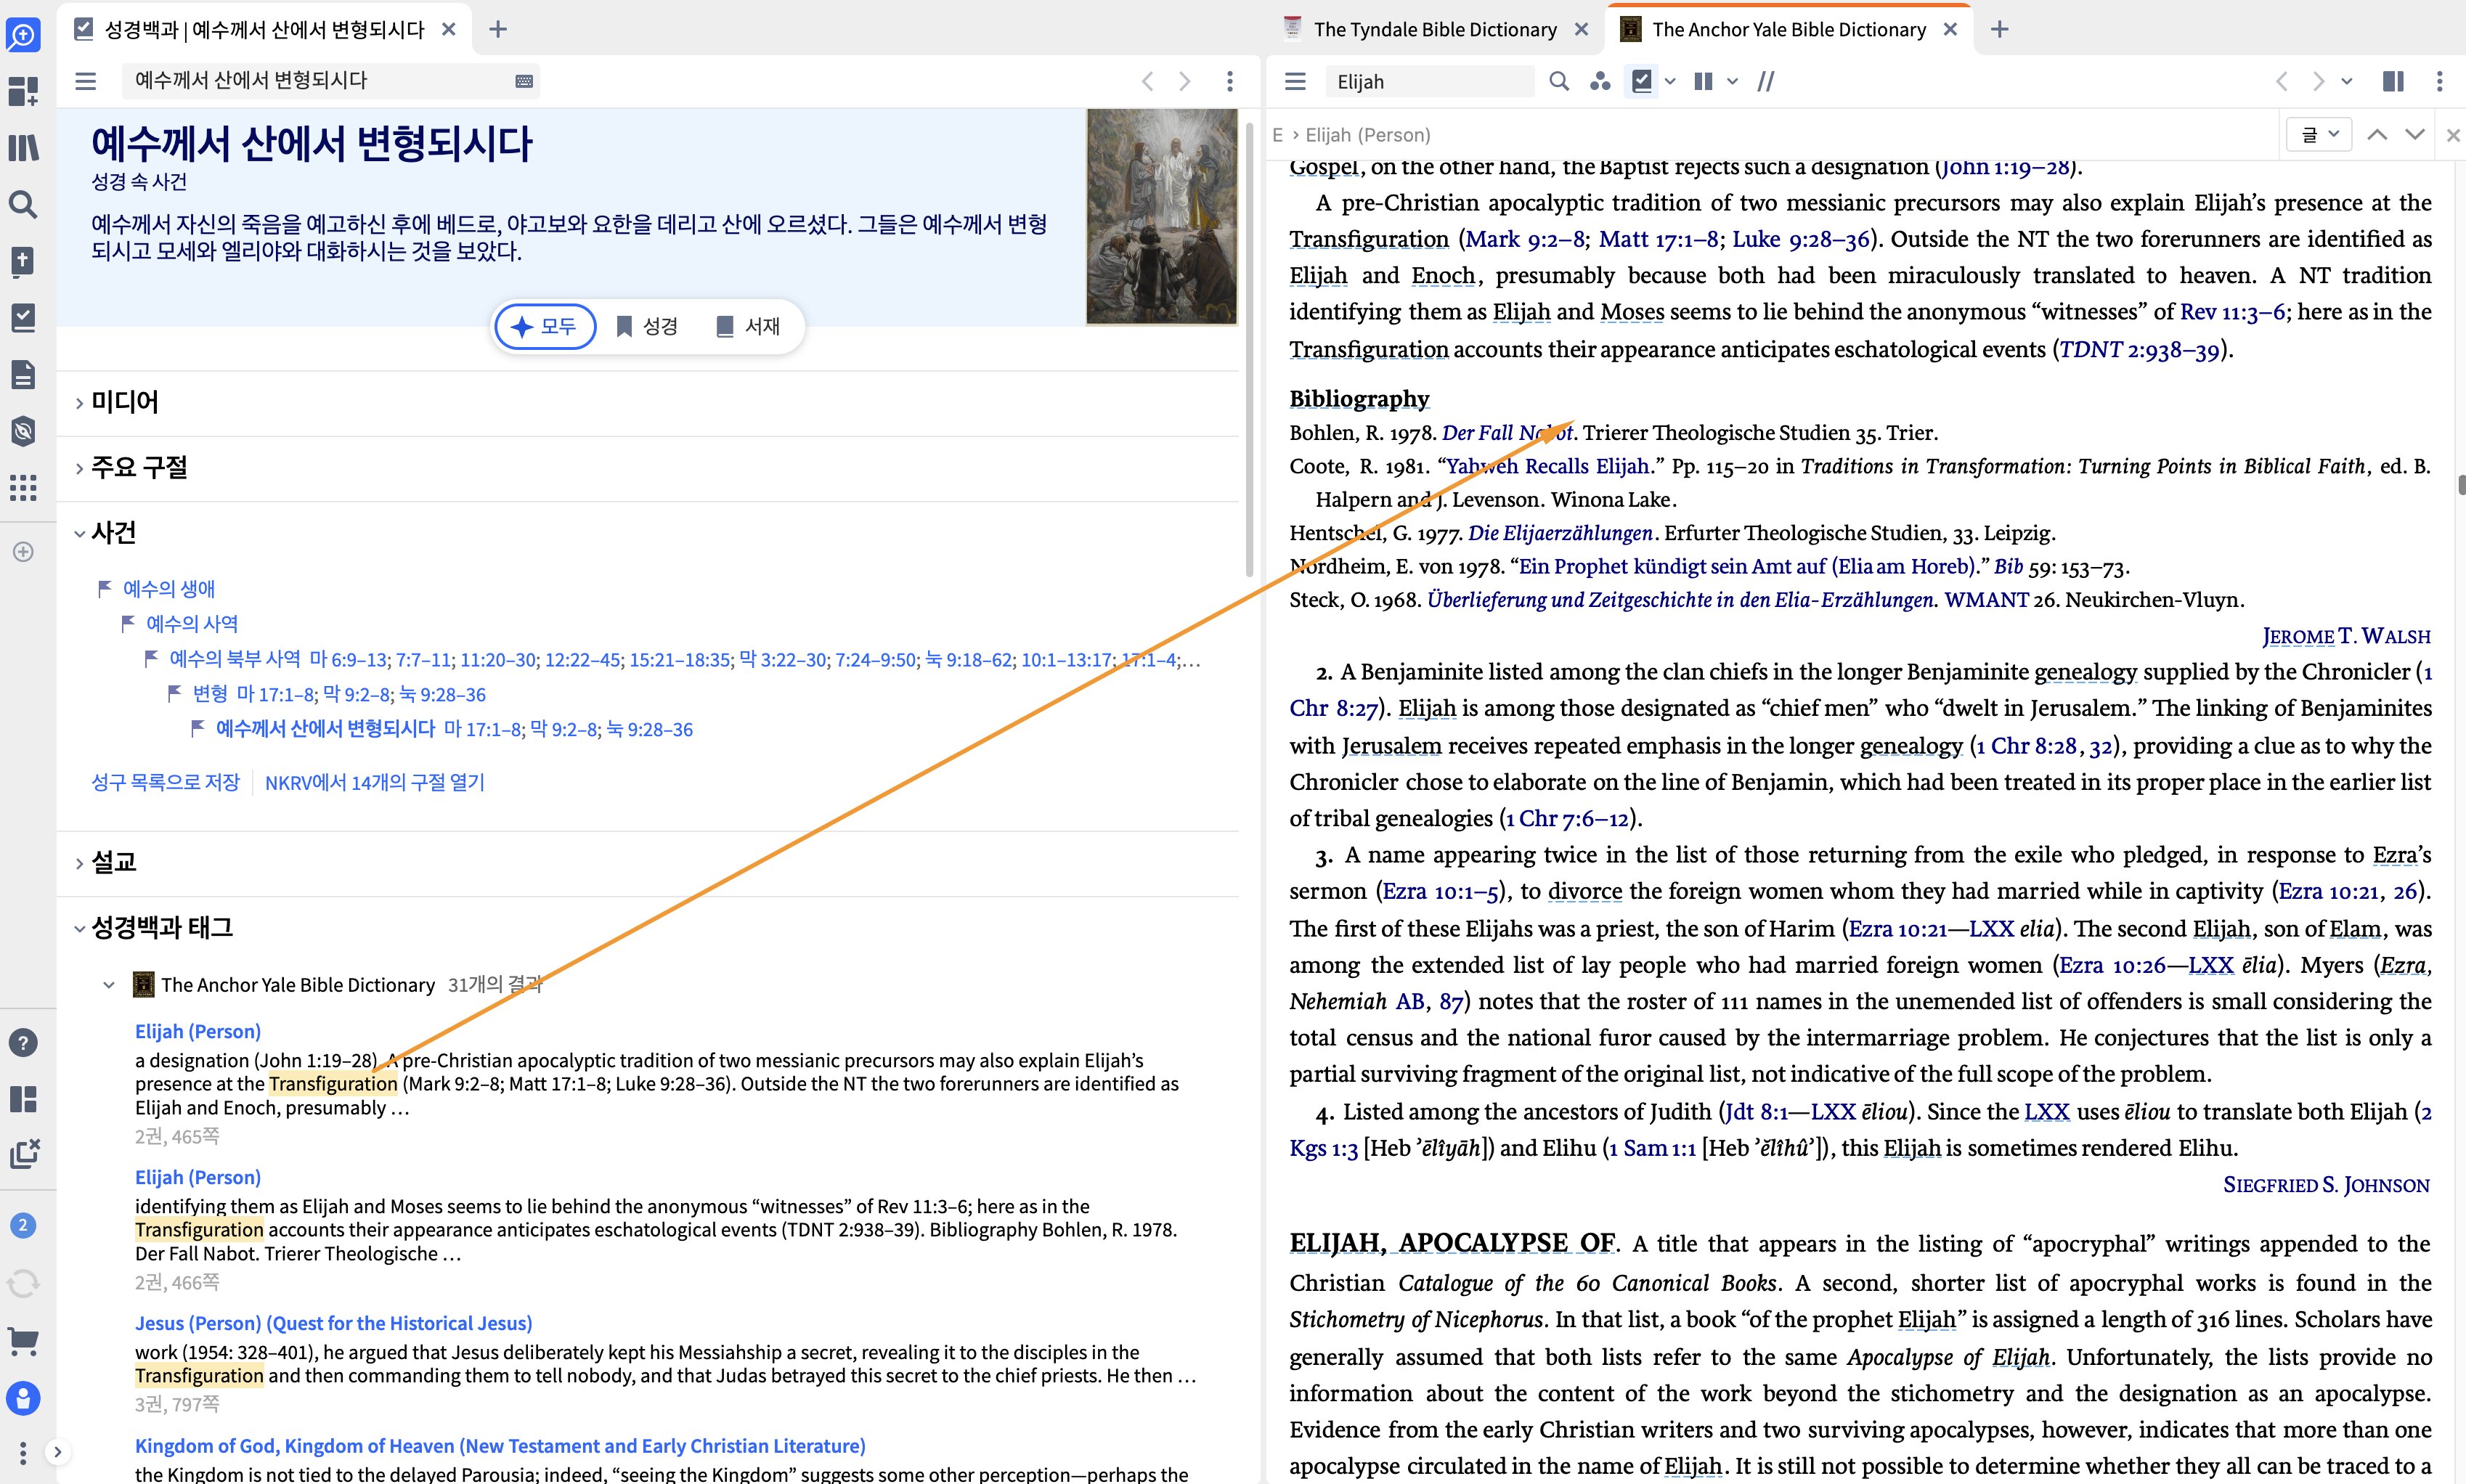The image size is (2466, 1484).
Task: Jump to the previous section with the up arrow
Action: (x=2378, y=134)
